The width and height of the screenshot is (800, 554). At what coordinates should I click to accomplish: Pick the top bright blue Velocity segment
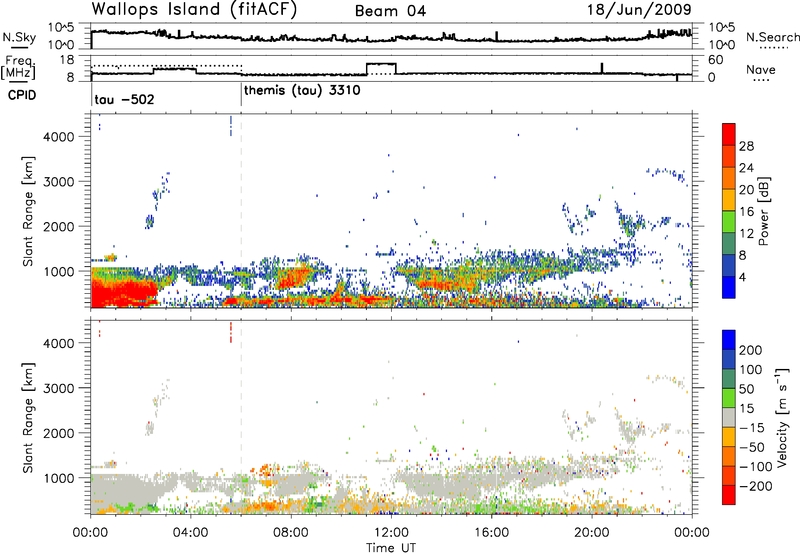[729, 339]
